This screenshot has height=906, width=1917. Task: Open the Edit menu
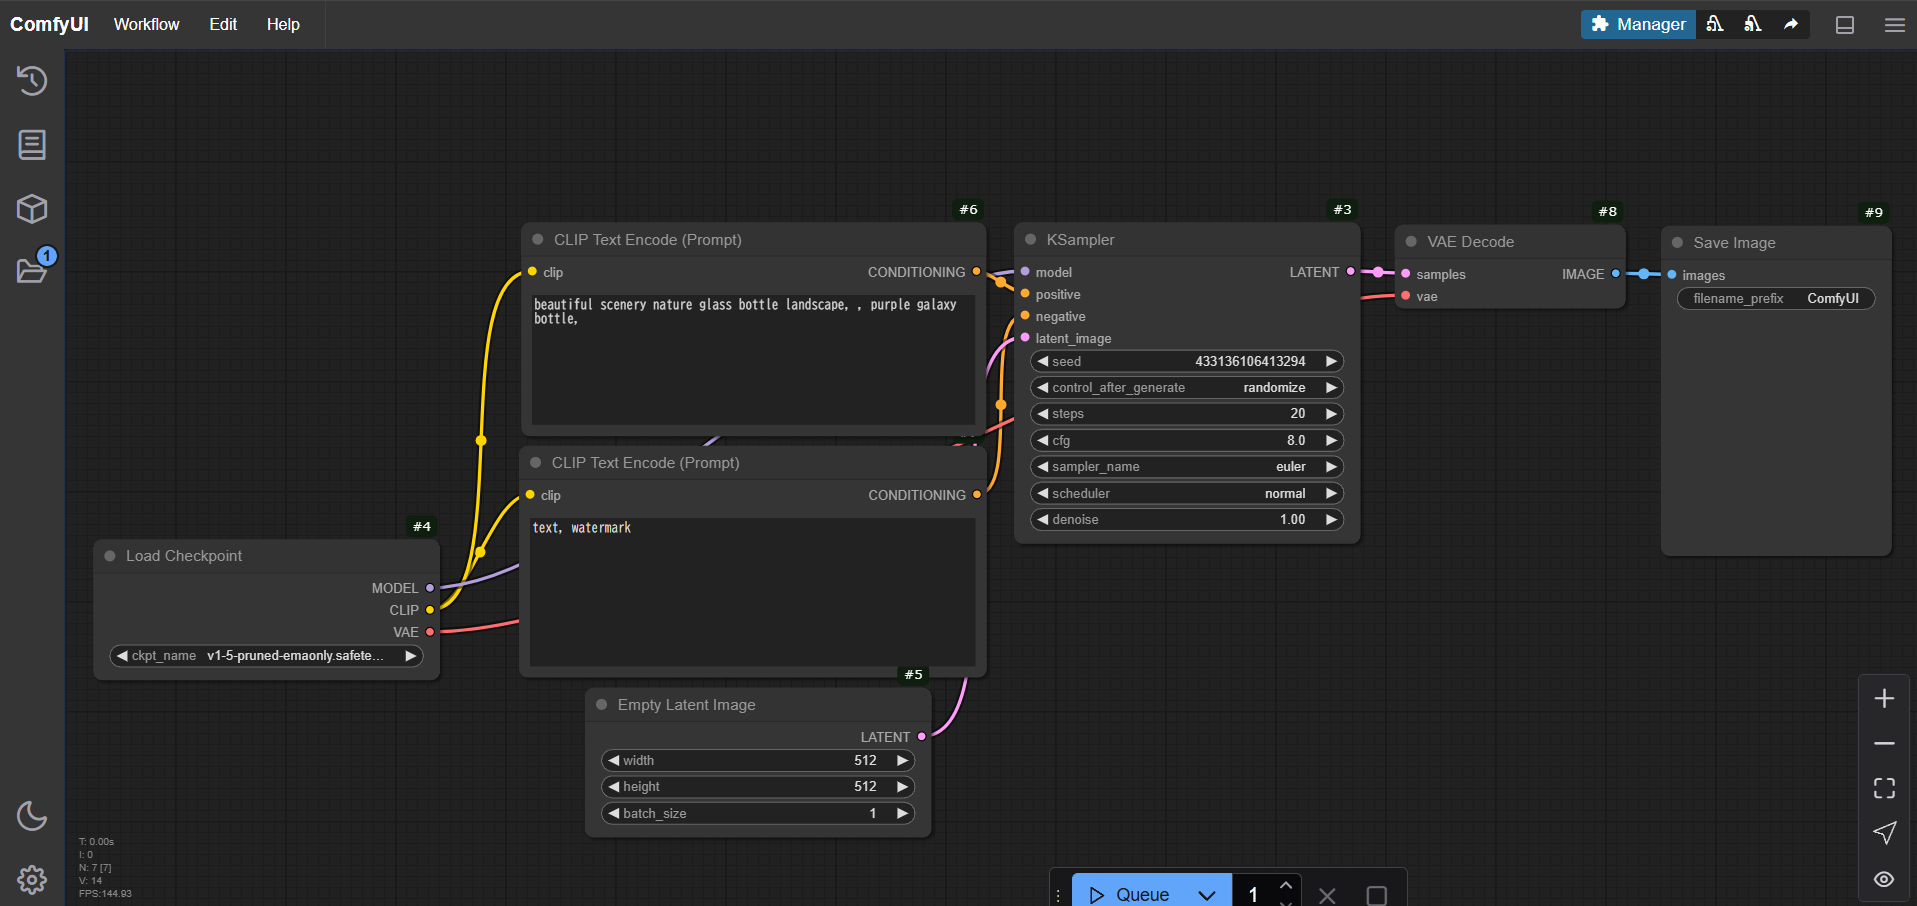pos(223,24)
